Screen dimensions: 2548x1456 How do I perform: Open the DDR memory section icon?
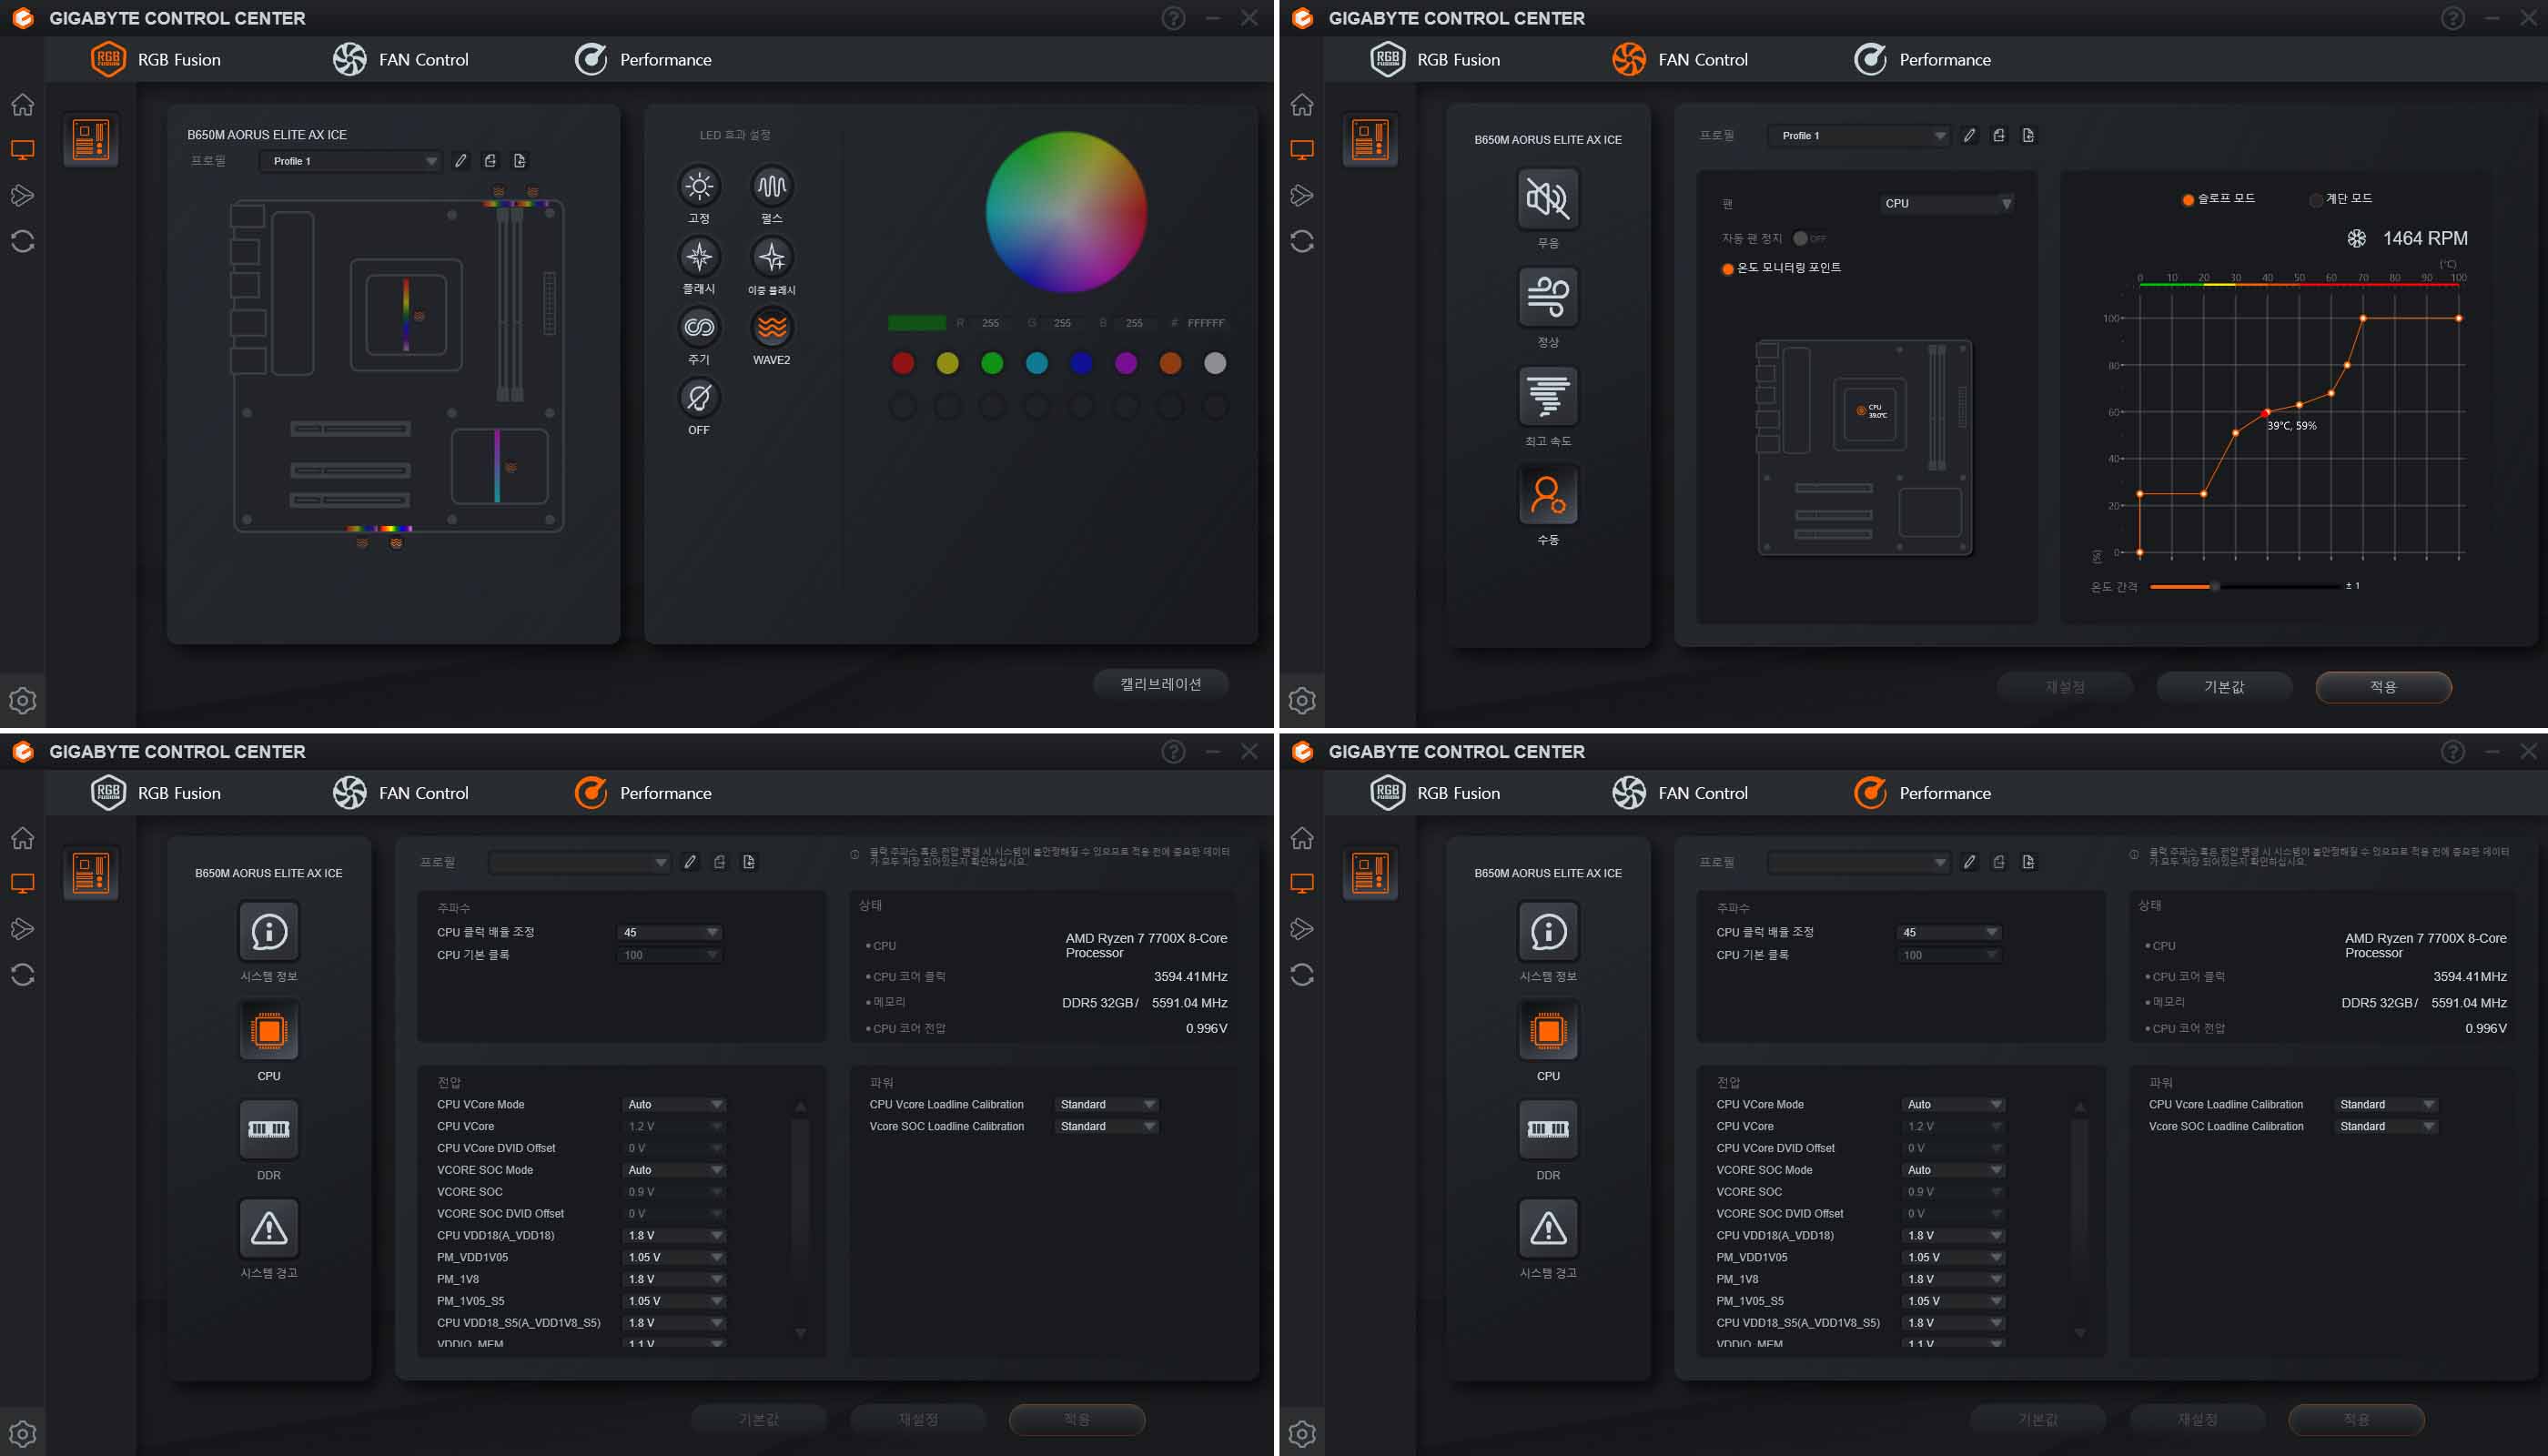tap(268, 1129)
